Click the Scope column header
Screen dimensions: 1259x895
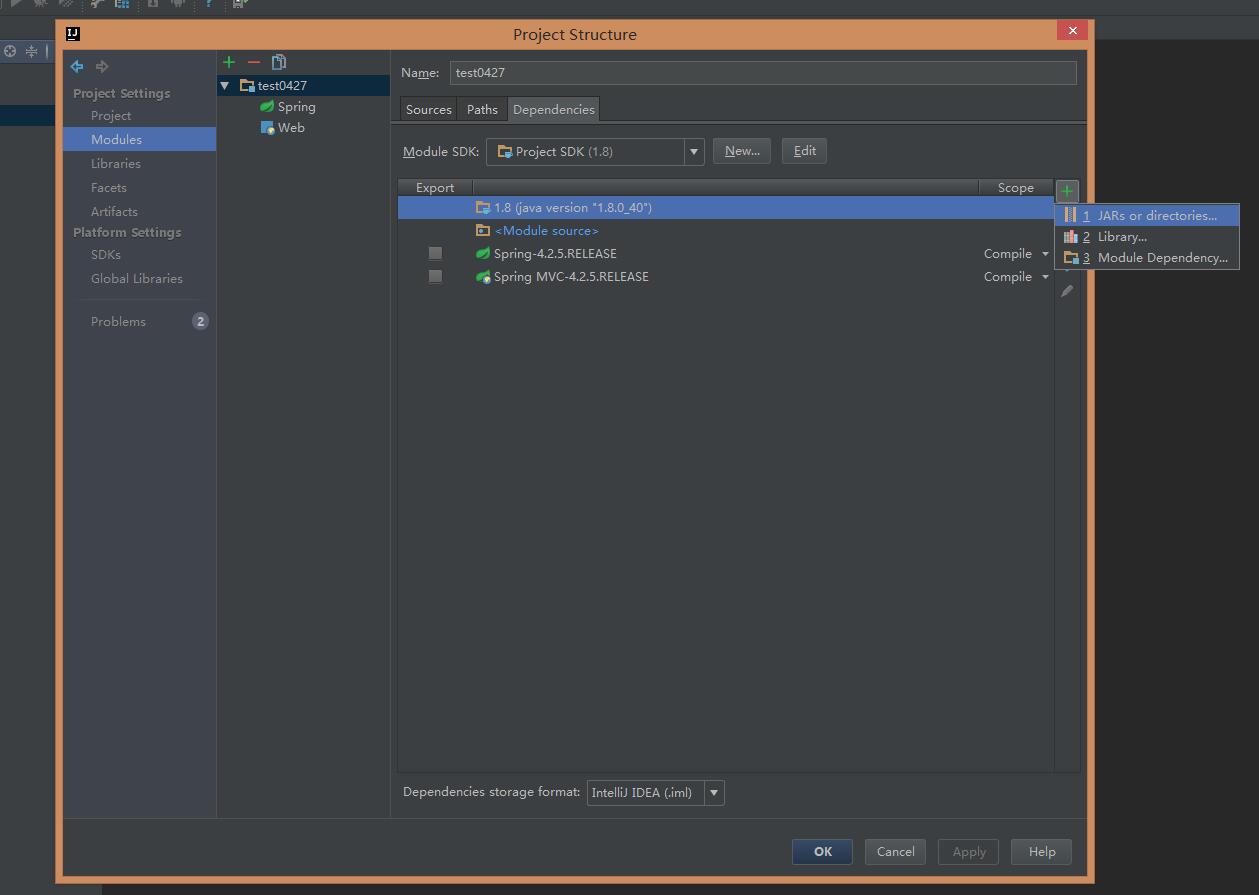[x=1016, y=188]
